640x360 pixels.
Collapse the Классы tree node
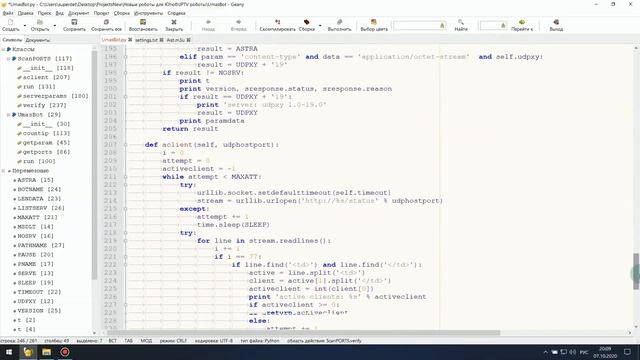(x=3, y=49)
